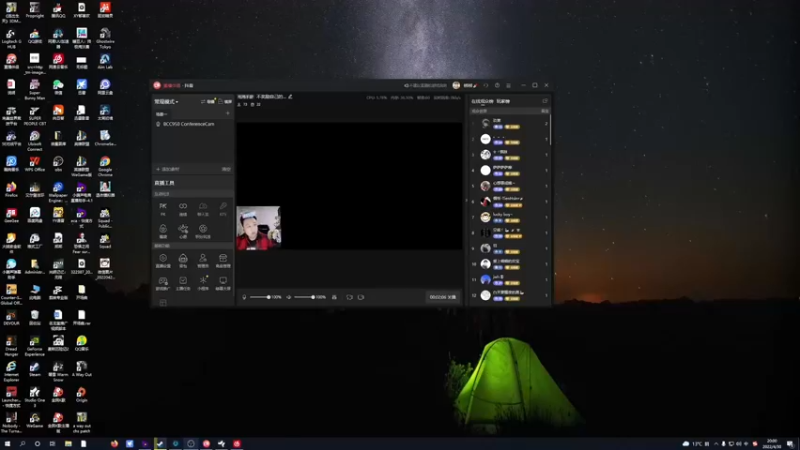
Task: Expand the regular mode dropdown
Action: tap(166, 102)
